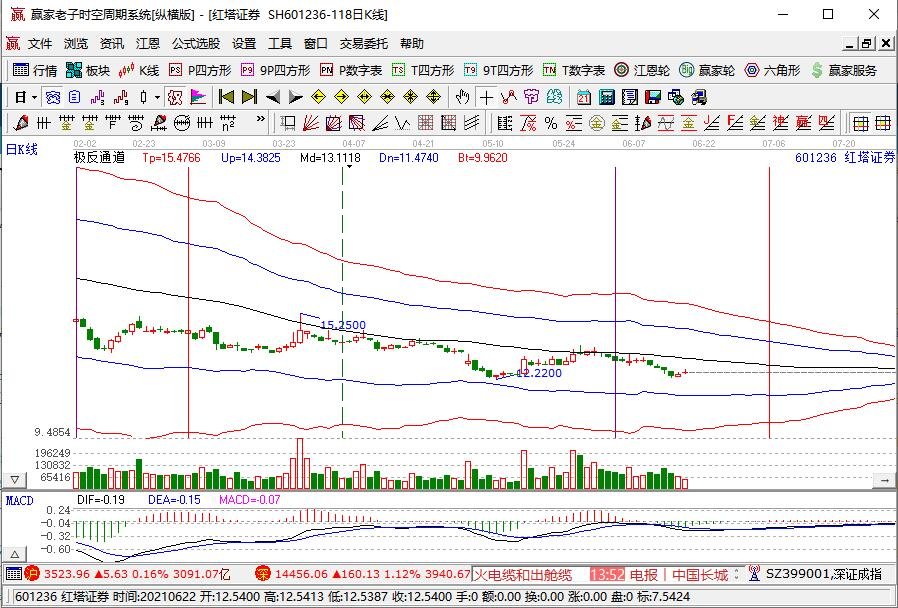Select the zigzag wave line drawing tool
This screenshot has height=608, width=898.
click(x=403, y=123)
